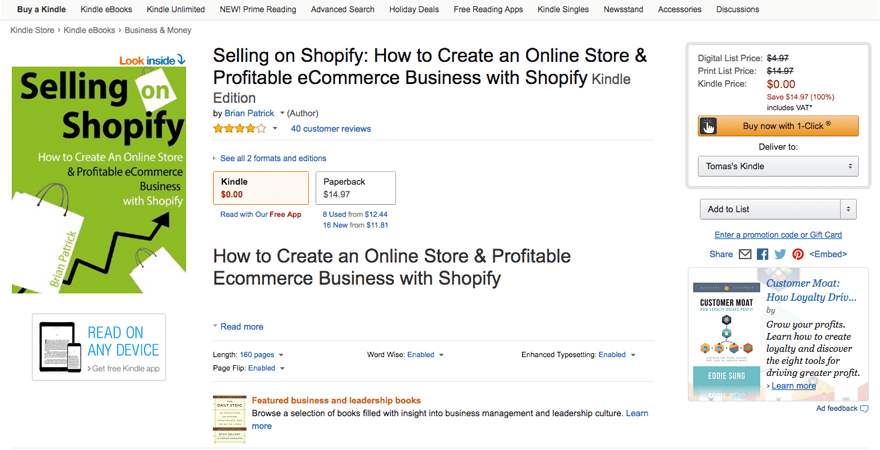Share this book on Facebook
The width and height of the screenshot is (880, 450).
(762, 254)
